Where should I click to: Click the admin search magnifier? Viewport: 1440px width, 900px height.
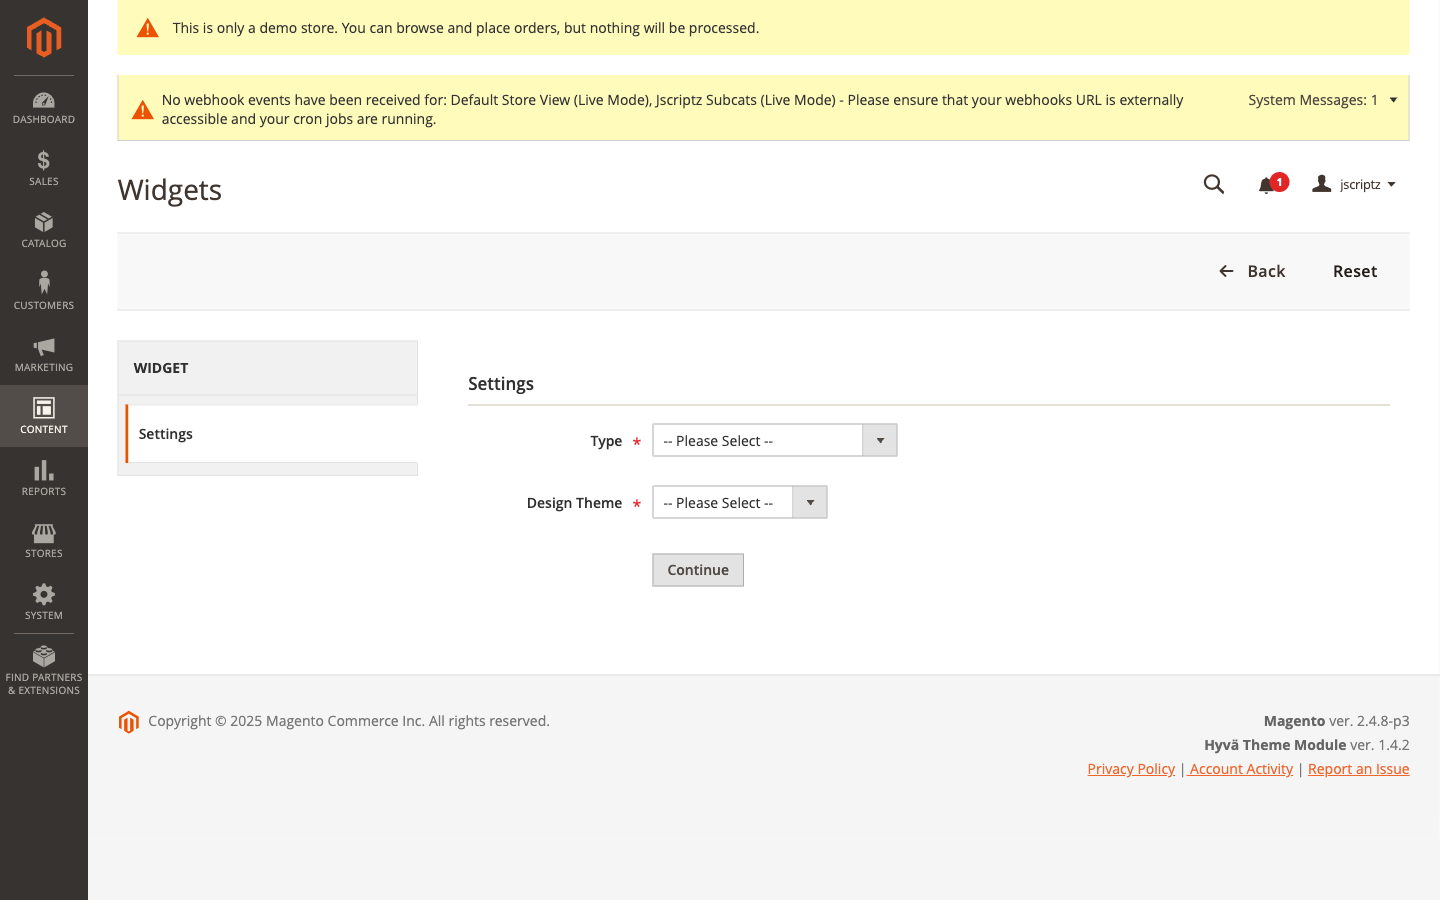click(1213, 184)
